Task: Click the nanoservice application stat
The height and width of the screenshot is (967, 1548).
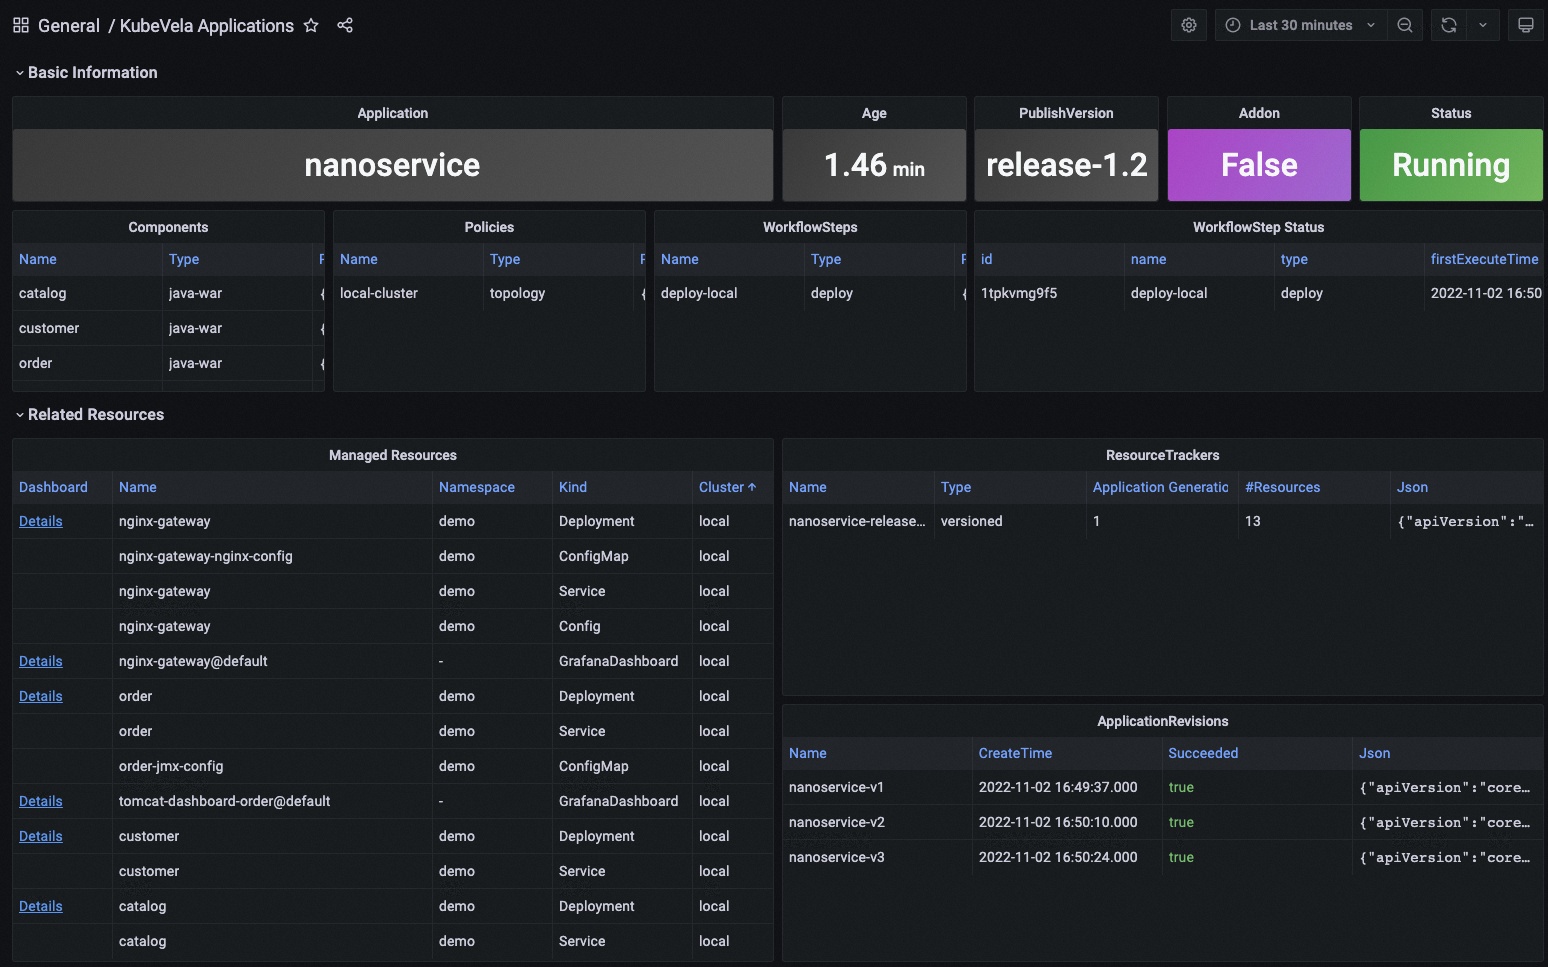Action: pyautogui.click(x=393, y=165)
